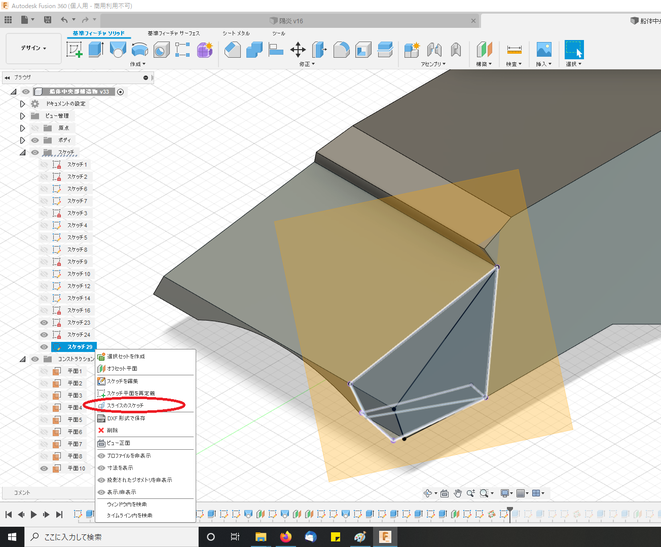Select the Revolve tool icon
Image resolution: width=661 pixels, height=547 pixels.
[118, 50]
